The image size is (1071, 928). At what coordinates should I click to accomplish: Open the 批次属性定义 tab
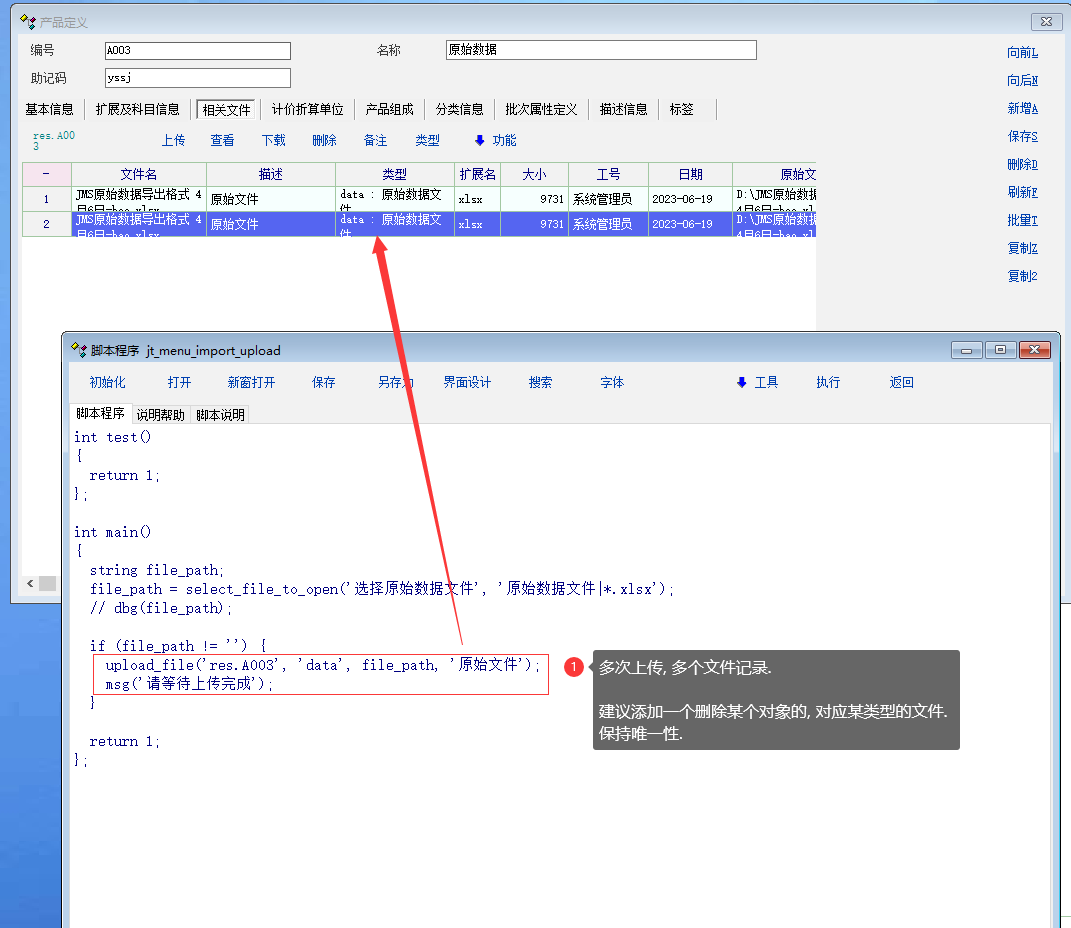(541, 109)
